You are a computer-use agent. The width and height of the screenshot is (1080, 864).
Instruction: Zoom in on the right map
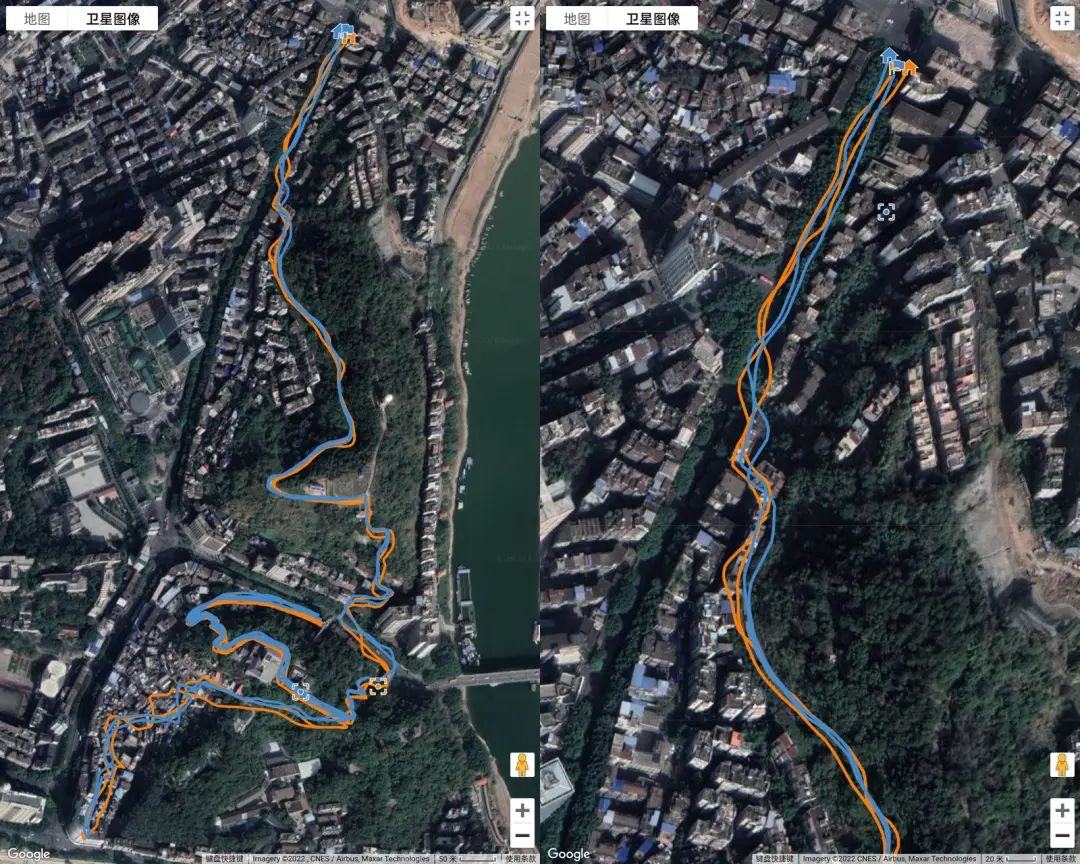pyautogui.click(x=1062, y=810)
